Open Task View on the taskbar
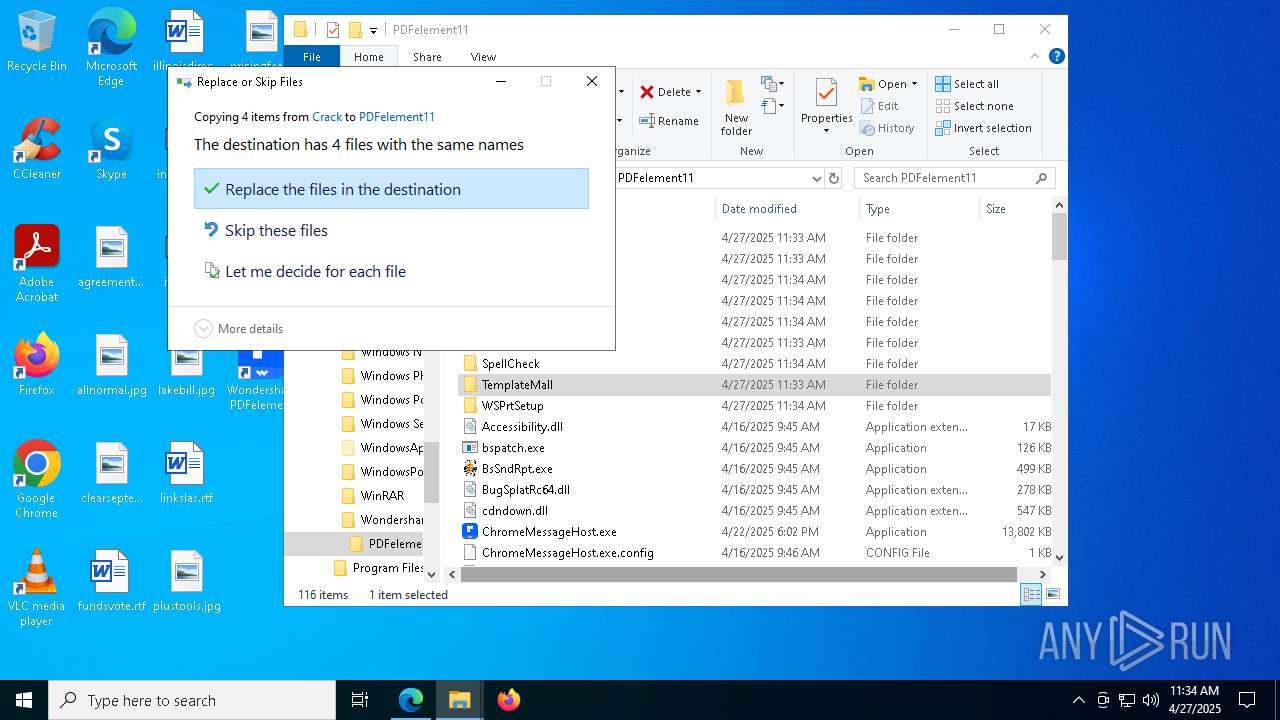This screenshot has width=1280, height=720. click(360, 700)
